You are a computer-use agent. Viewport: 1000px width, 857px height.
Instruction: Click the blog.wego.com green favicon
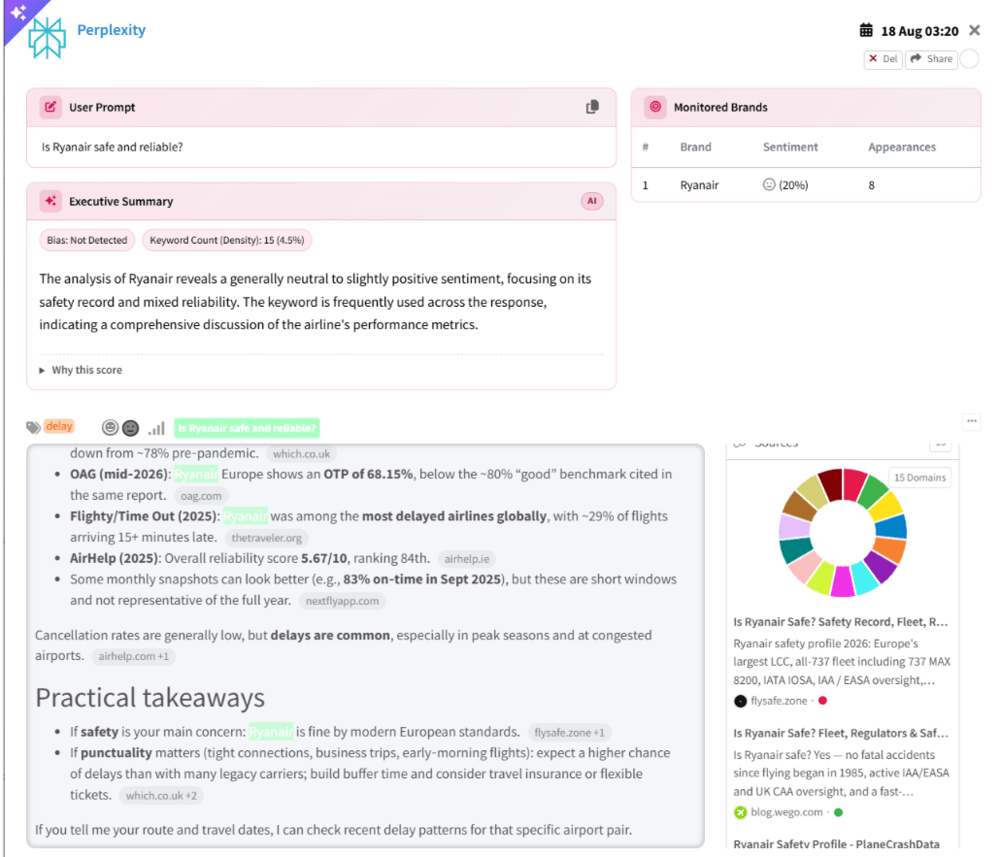tap(740, 812)
